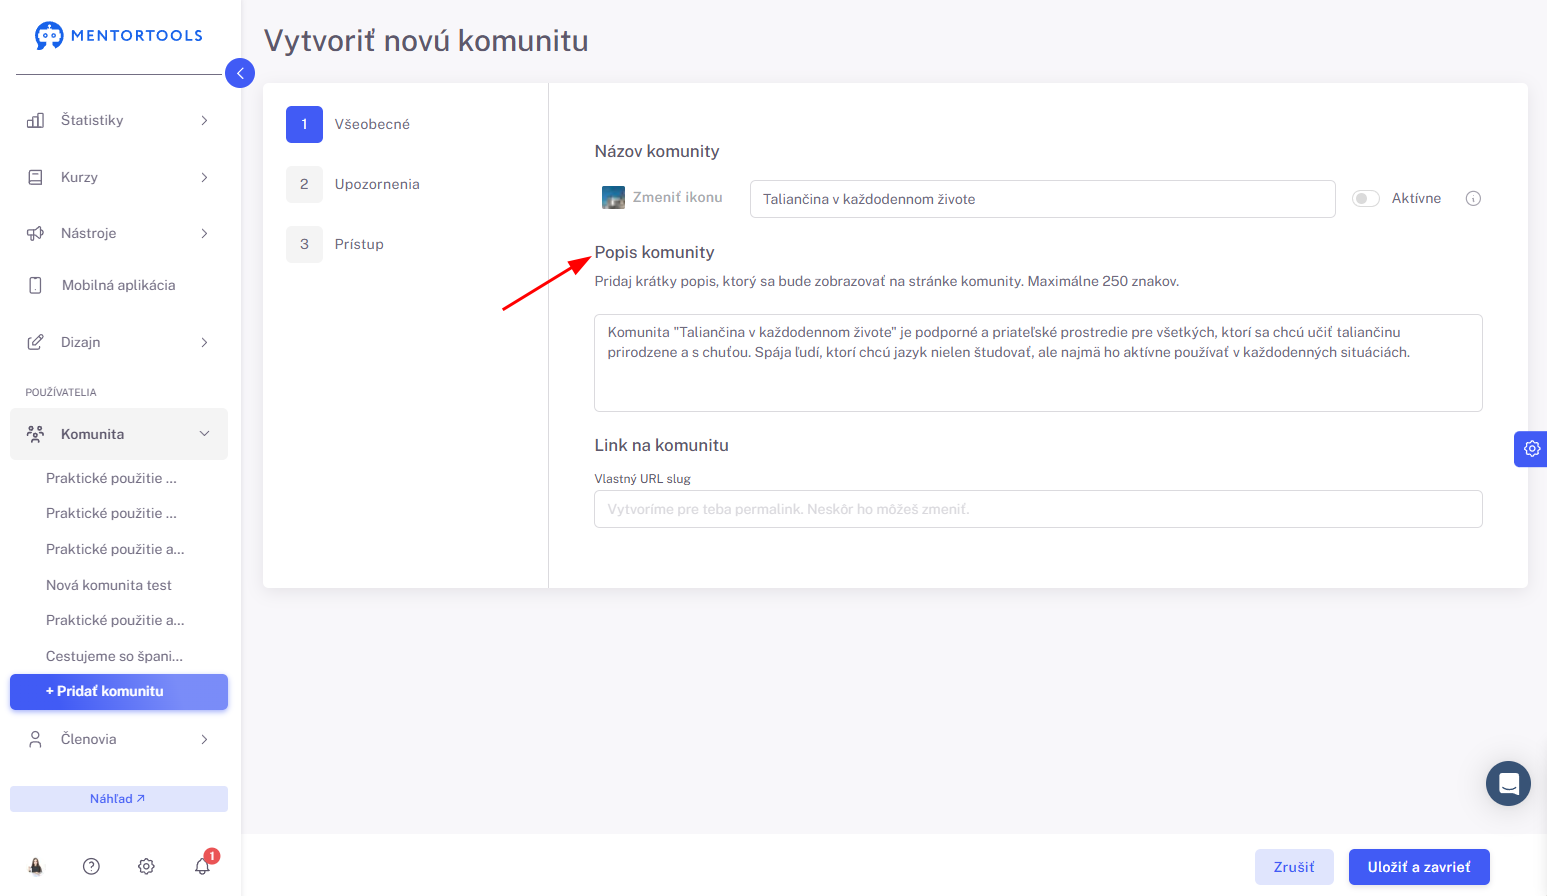The width and height of the screenshot is (1547, 896).
Task: Collapse the sidebar with the blue arrow button
Action: (240, 73)
